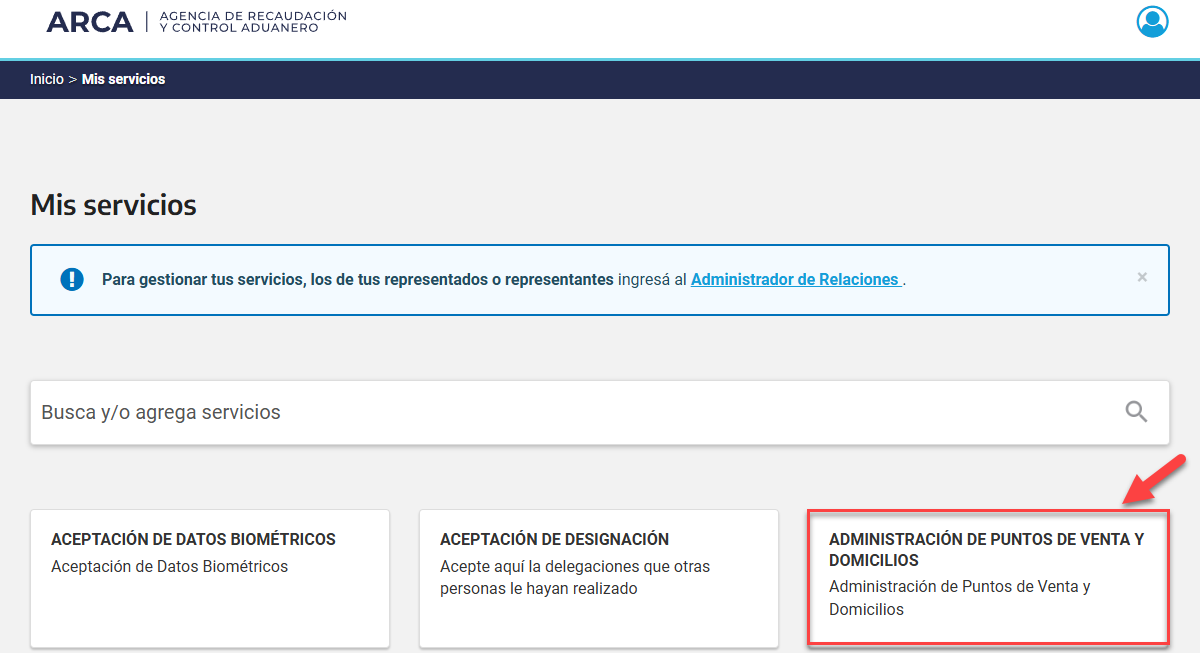The height and width of the screenshot is (653, 1200).
Task: Open the Administrador de Relaciones link
Action: click(x=796, y=280)
